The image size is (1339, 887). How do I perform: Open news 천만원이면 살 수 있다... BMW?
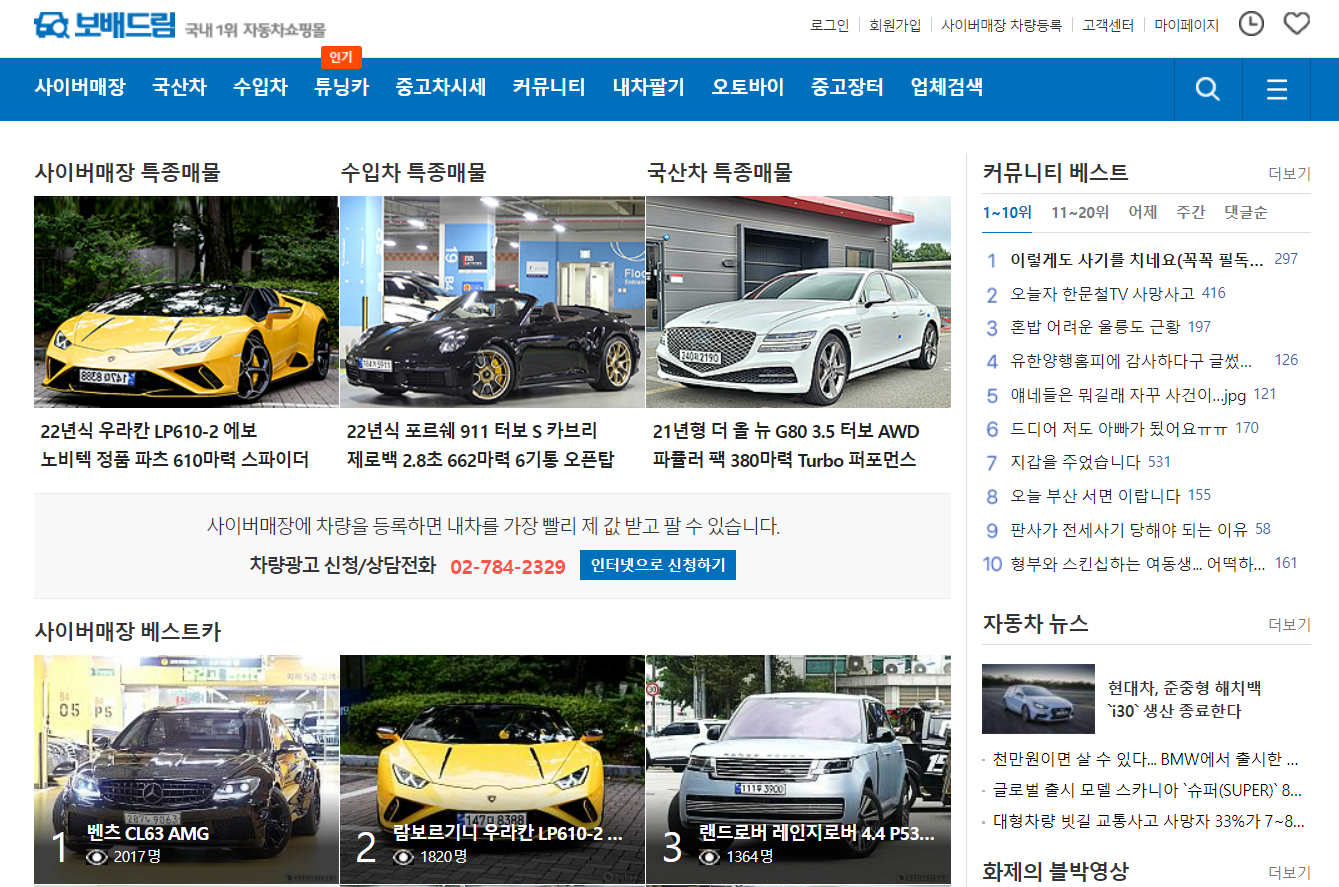point(1145,759)
